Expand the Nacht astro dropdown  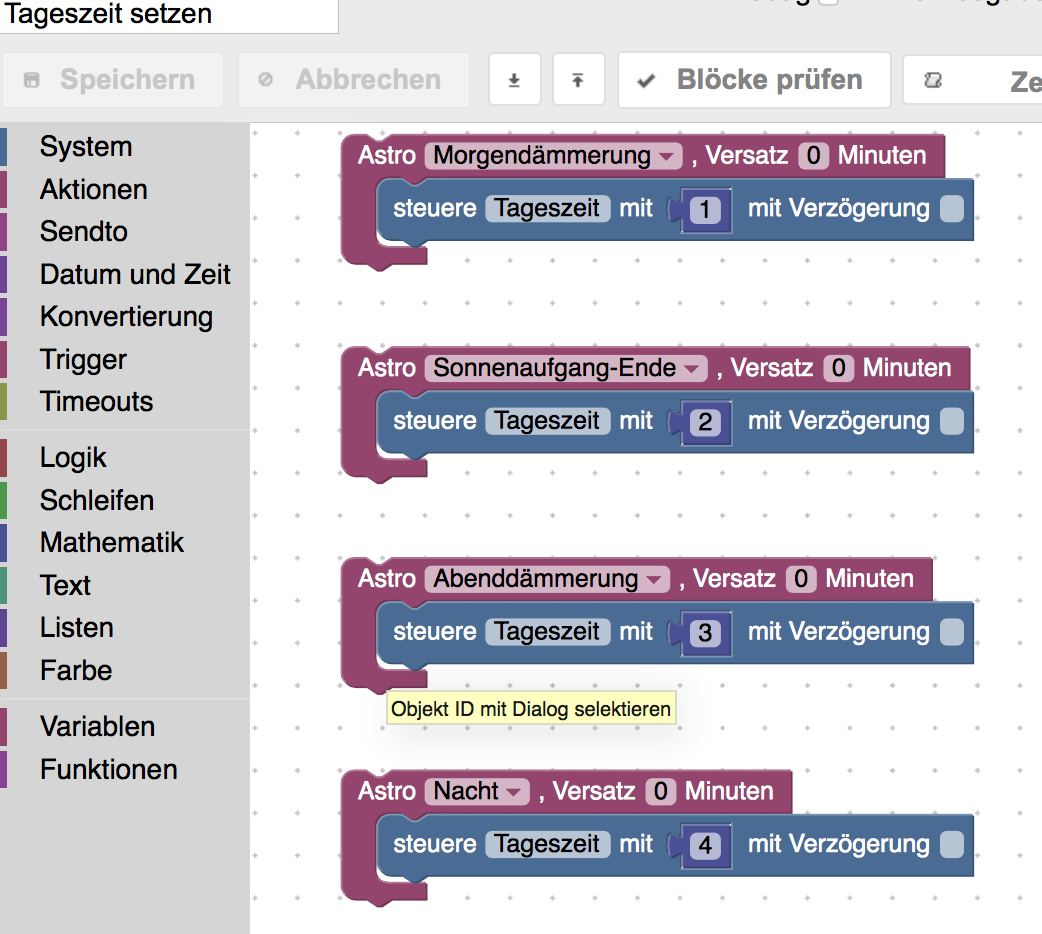477,792
